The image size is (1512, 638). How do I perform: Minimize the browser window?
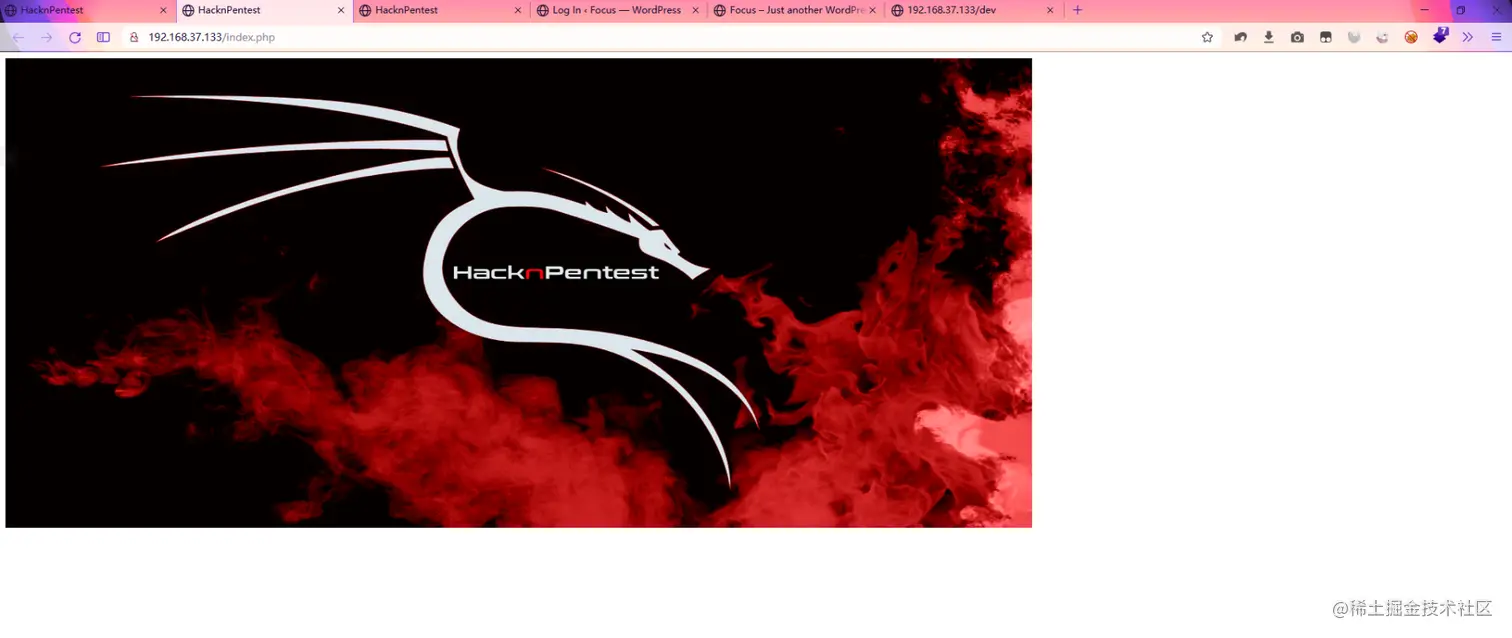pyautogui.click(x=1425, y=10)
